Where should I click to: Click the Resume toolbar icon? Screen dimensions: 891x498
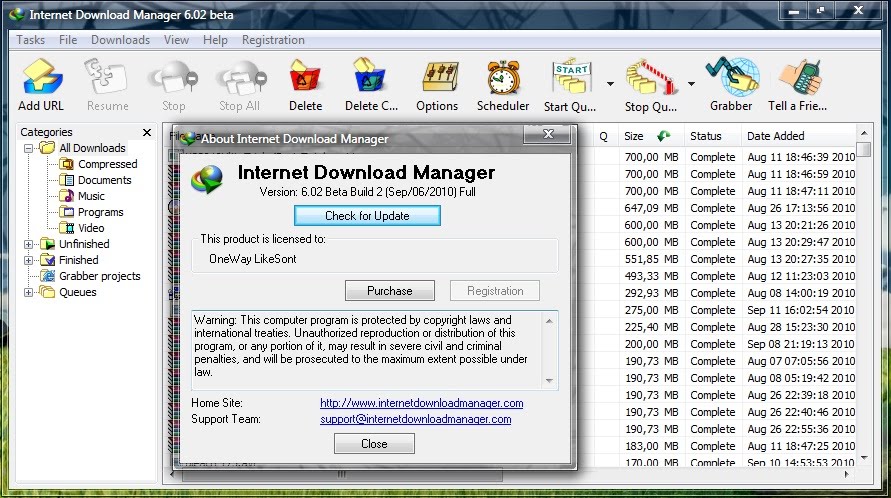tap(107, 85)
